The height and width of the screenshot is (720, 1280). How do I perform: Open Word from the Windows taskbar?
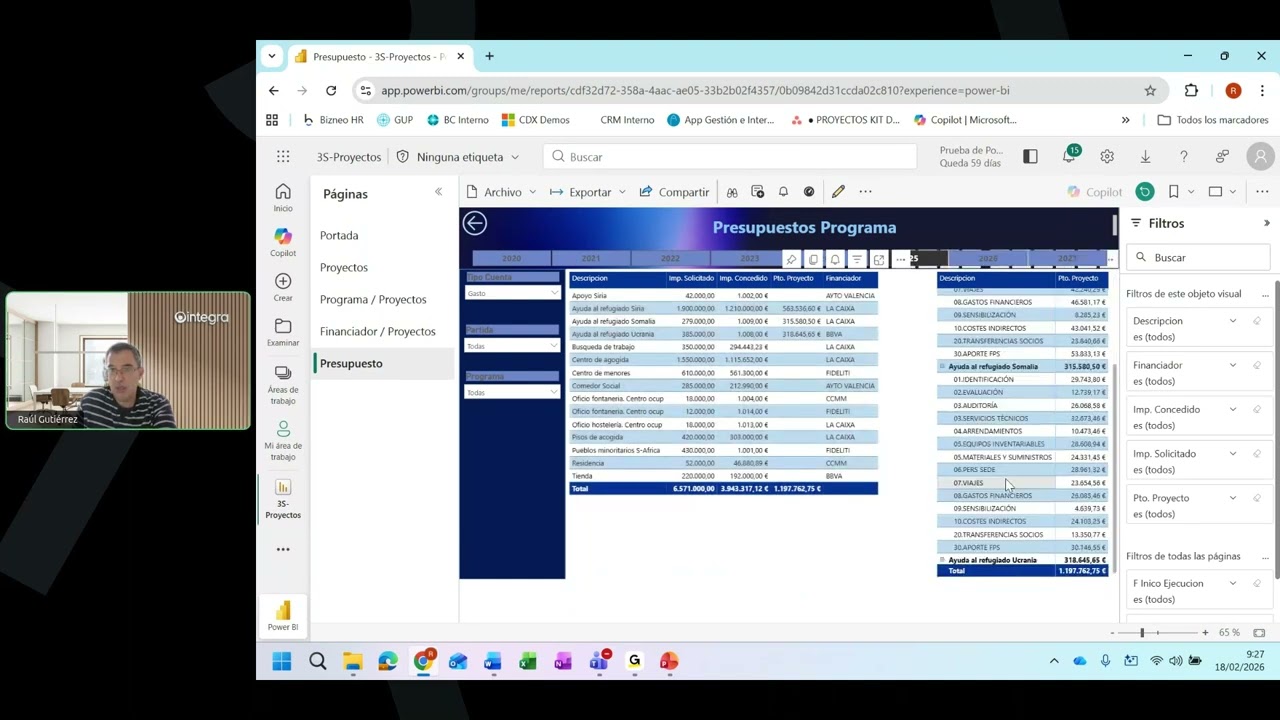tap(493, 661)
